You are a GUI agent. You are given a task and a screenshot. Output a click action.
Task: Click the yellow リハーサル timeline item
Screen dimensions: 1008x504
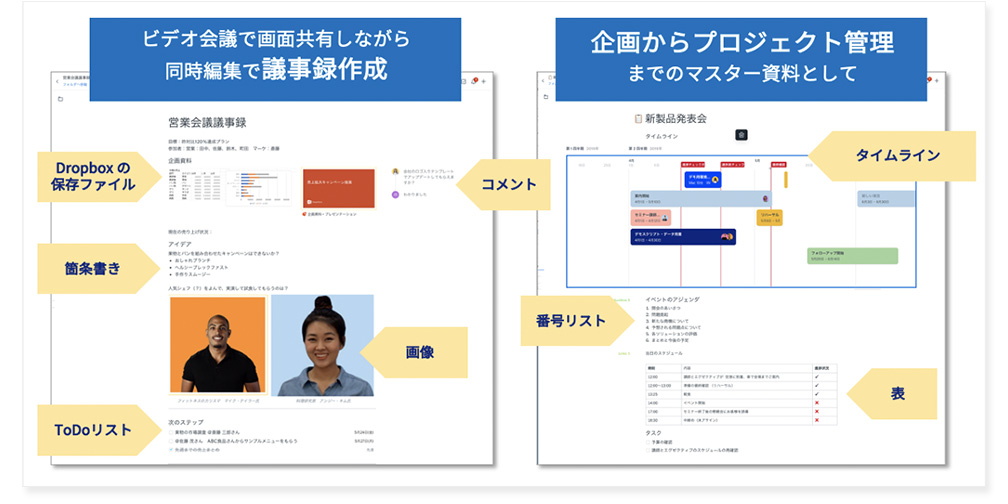769,216
